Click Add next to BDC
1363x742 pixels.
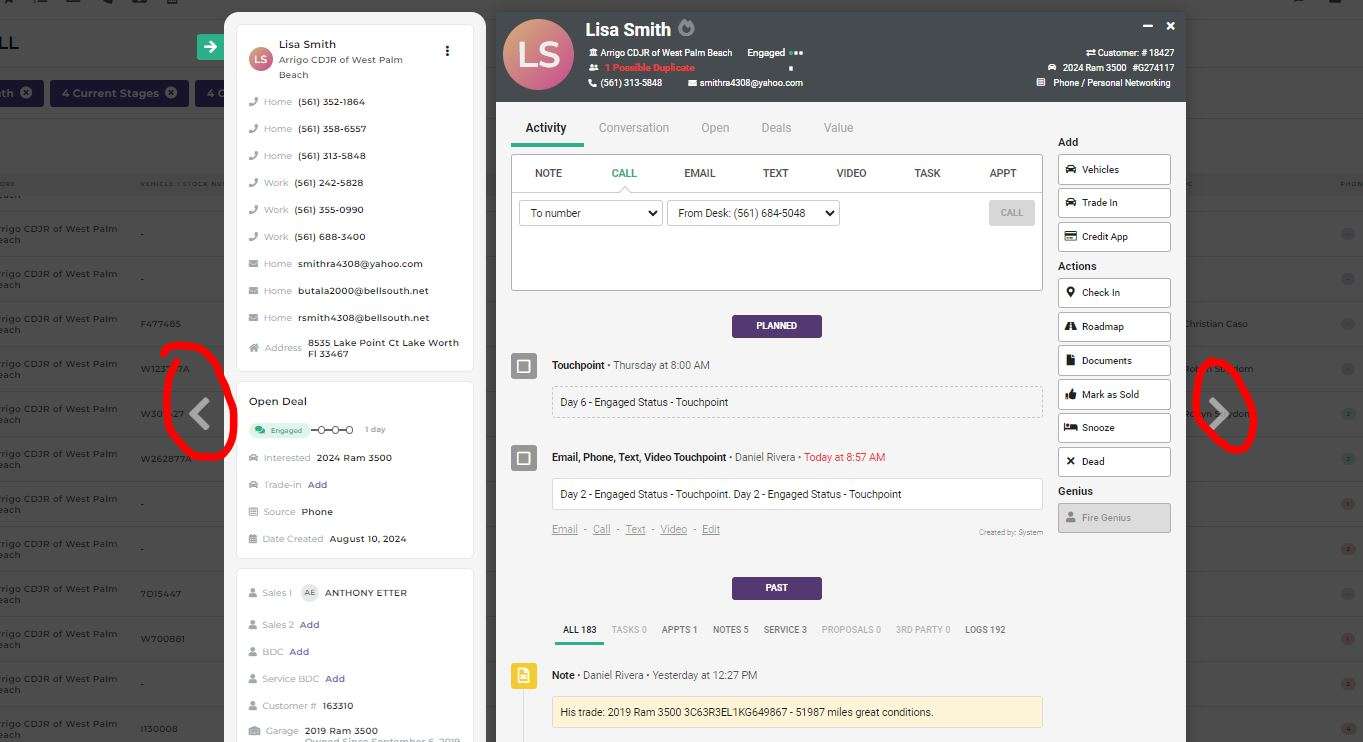(299, 652)
